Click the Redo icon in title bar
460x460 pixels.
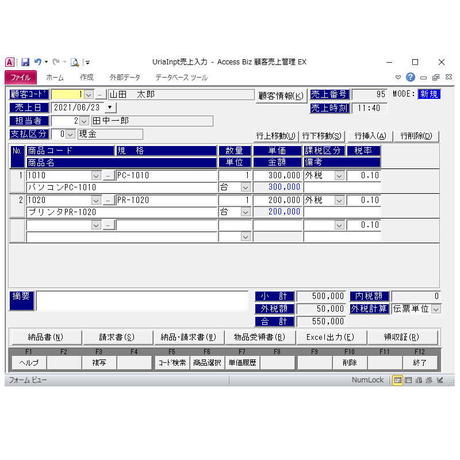coord(56,62)
